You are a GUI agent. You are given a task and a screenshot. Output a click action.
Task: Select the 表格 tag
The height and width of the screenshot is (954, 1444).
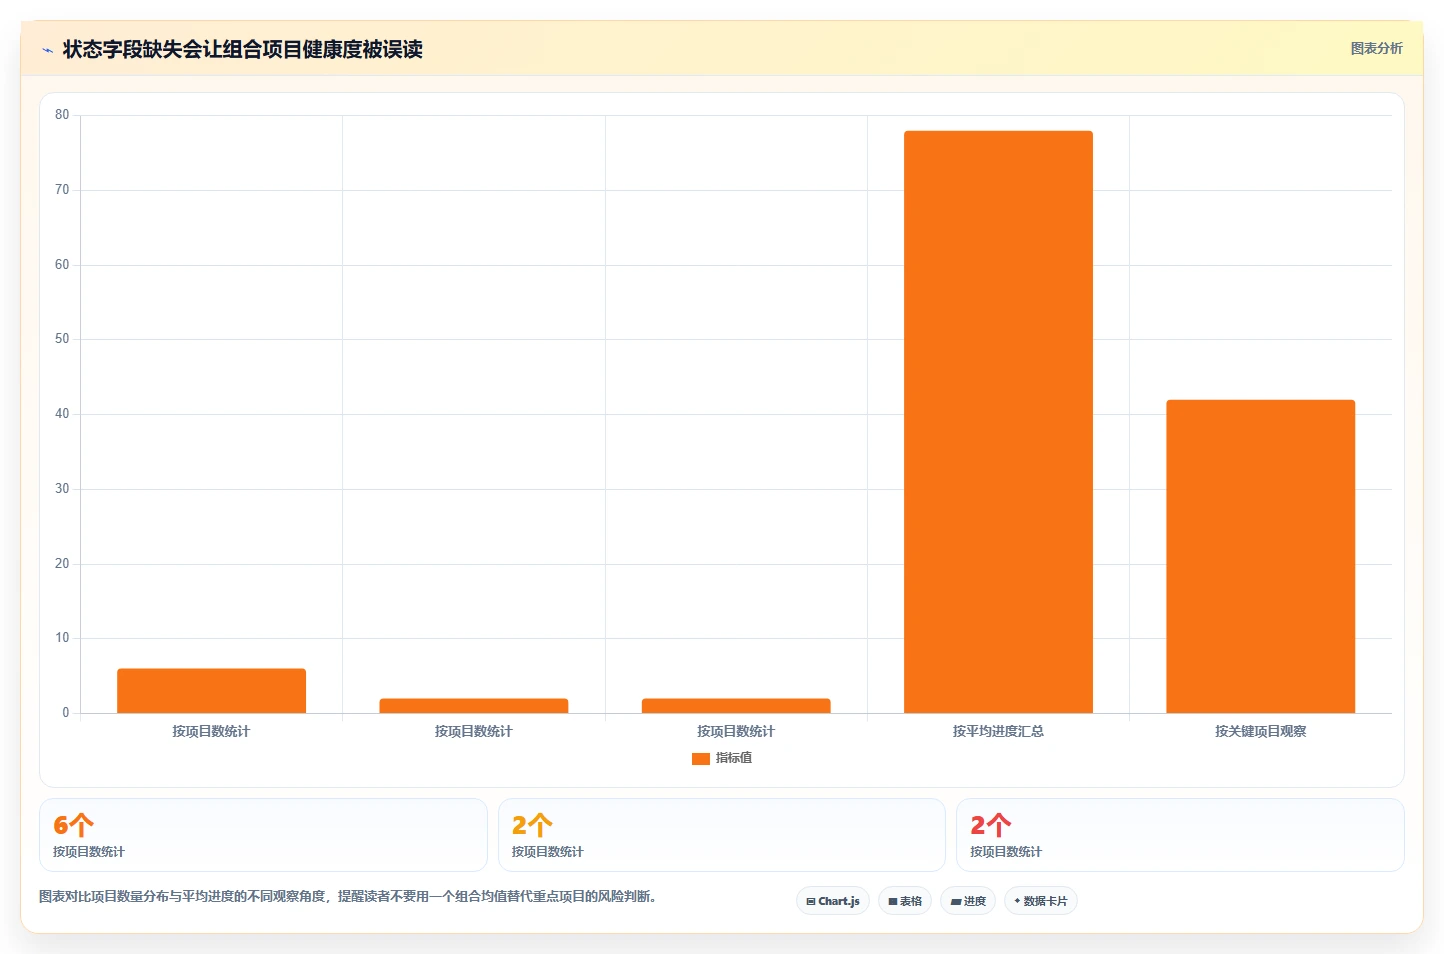(x=905, y=901)
